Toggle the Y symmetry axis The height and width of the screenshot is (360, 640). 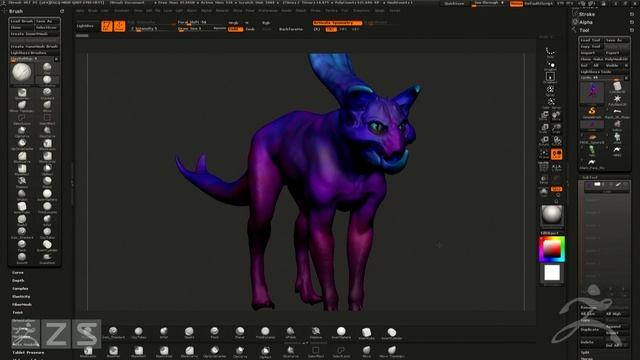(x=343, y=29)
